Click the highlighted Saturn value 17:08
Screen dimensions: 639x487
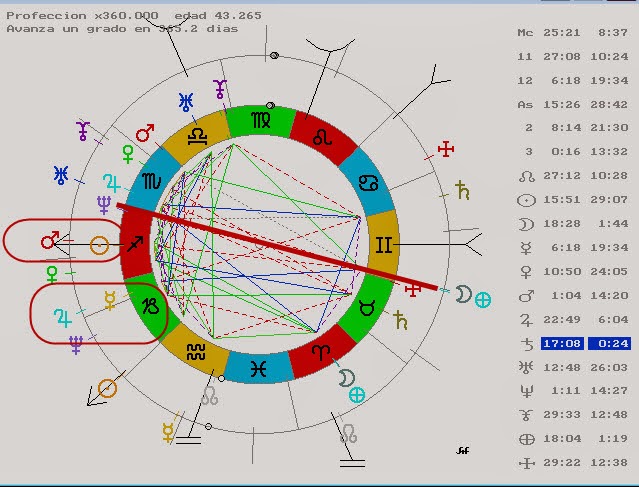(x=556, y=343)
